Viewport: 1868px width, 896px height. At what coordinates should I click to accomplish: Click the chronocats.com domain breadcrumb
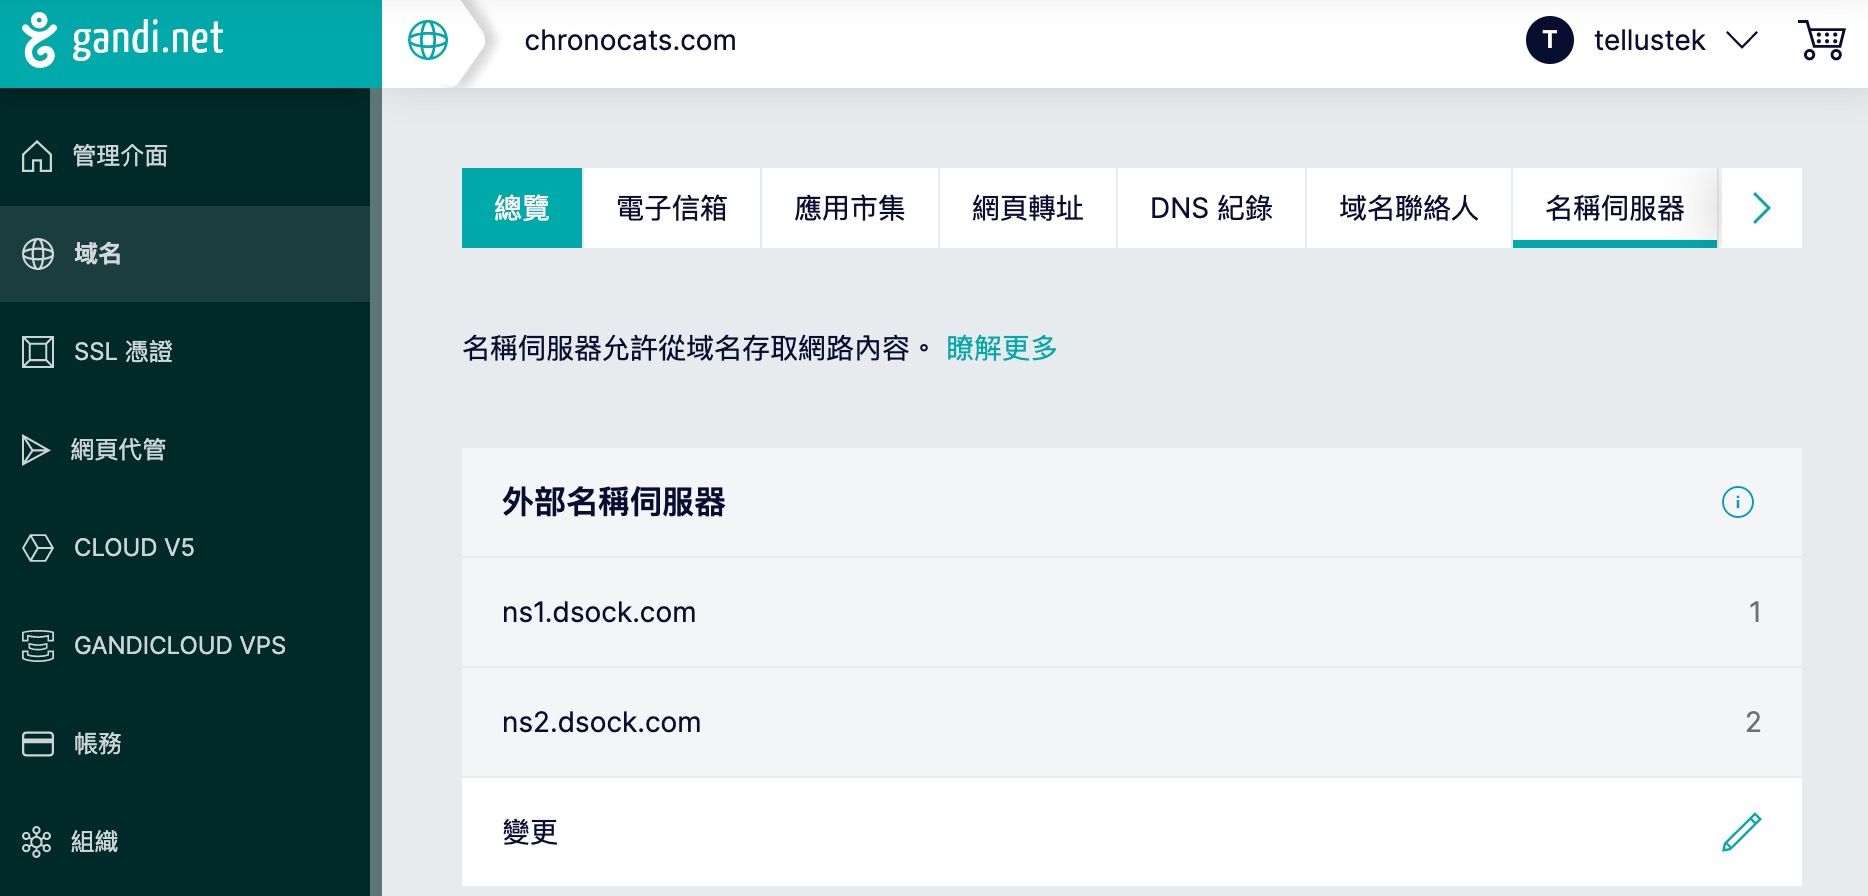pos(630,40)
